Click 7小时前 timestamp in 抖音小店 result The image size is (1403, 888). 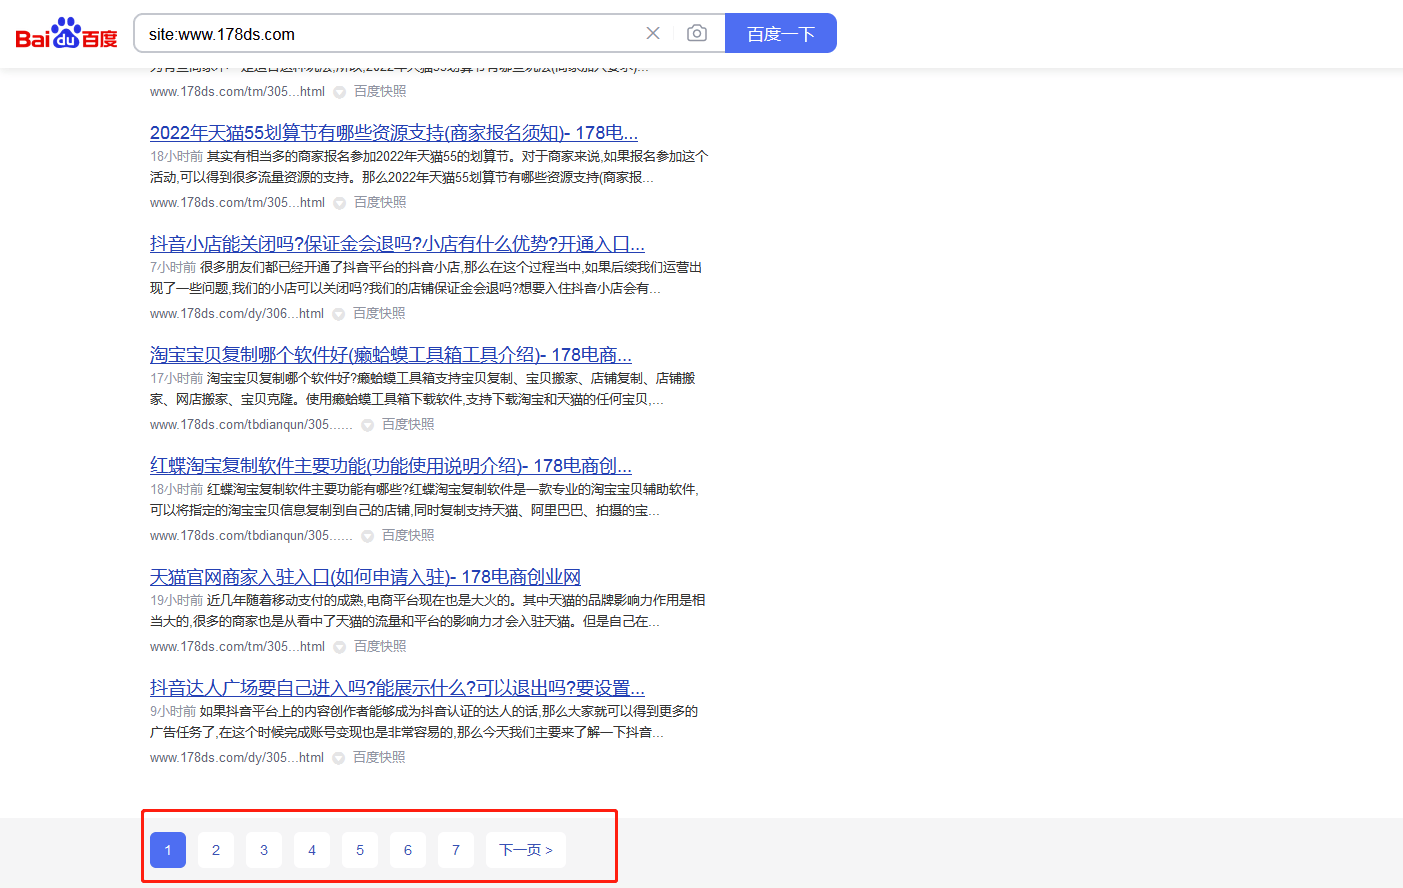173,267
